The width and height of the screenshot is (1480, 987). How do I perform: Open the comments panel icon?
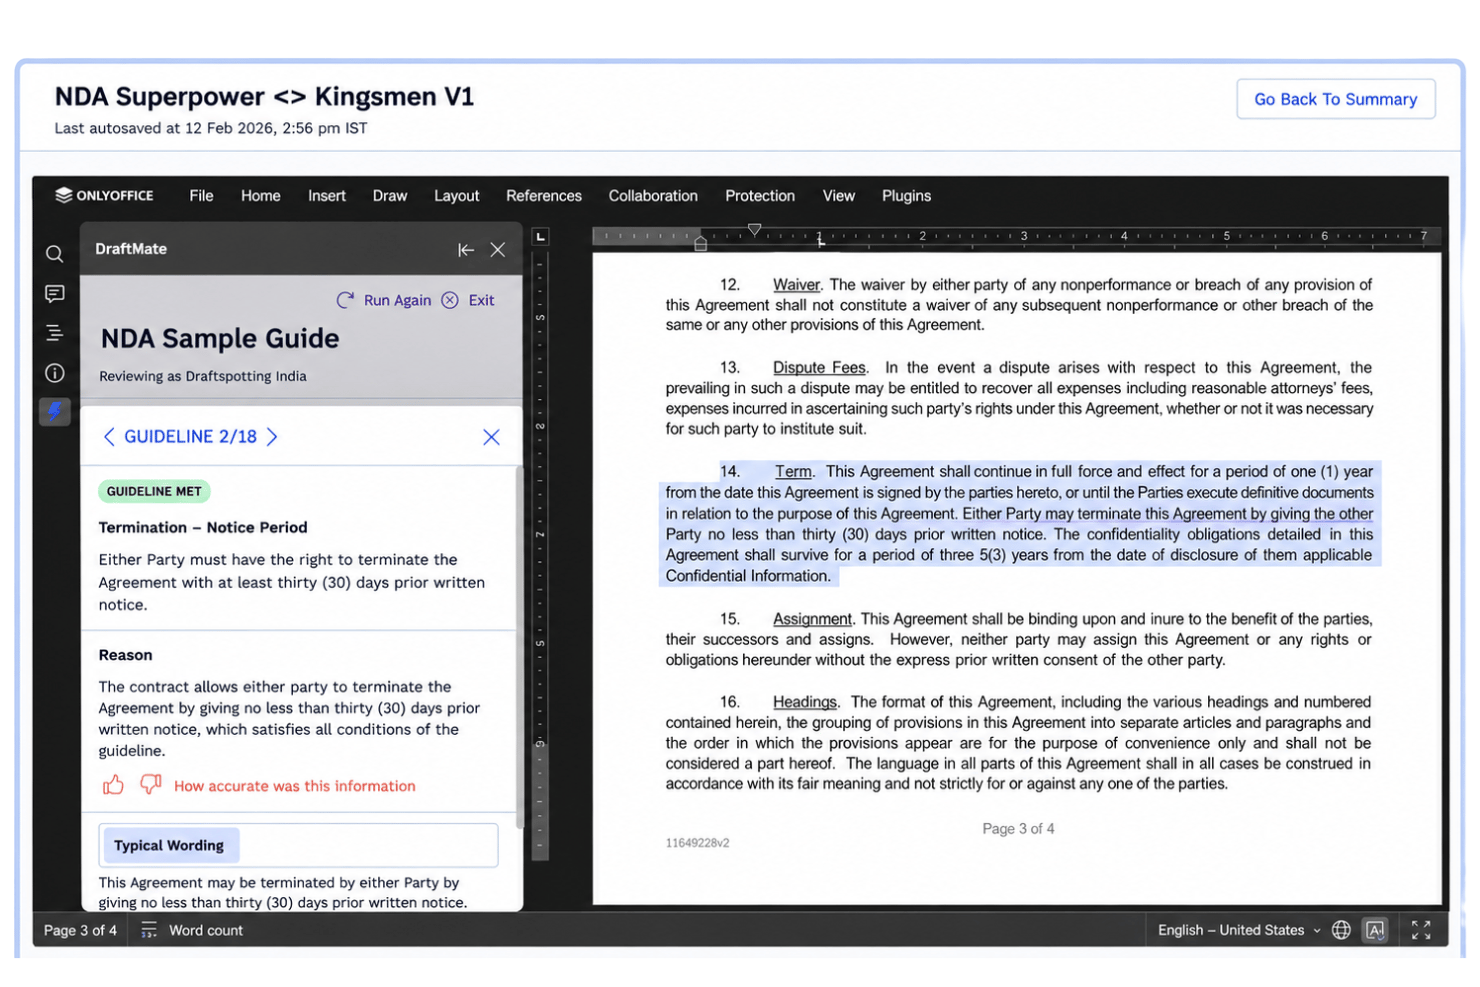[55, 293]
